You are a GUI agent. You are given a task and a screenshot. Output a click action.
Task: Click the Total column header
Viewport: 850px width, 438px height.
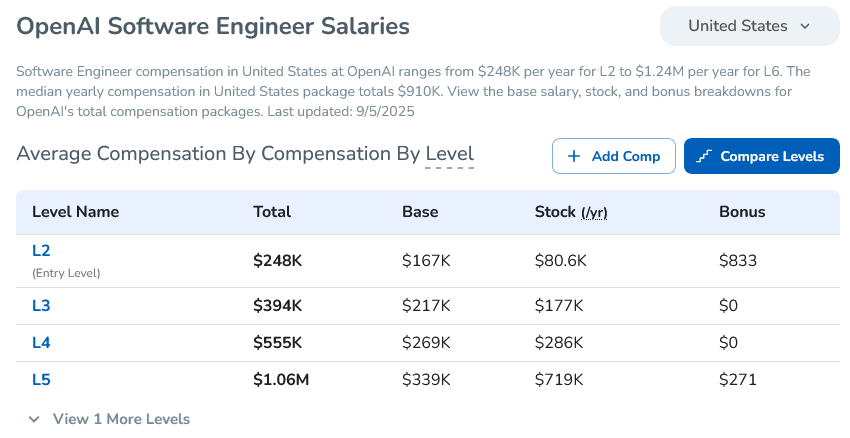pyautogui.click(x=272, y=212)
